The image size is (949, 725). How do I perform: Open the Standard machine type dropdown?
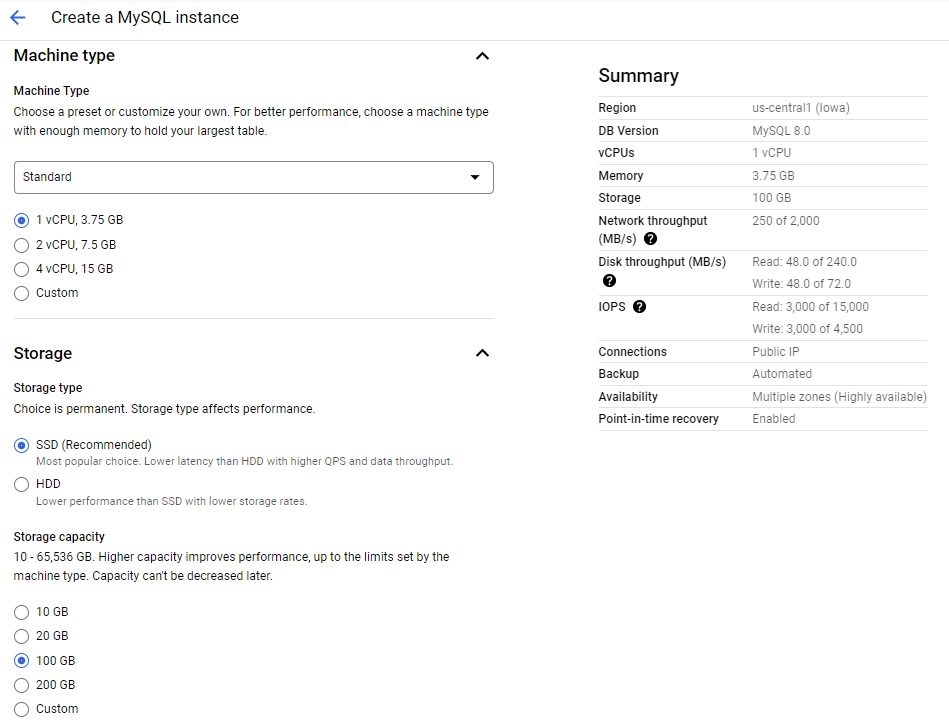tap(253, 177)
